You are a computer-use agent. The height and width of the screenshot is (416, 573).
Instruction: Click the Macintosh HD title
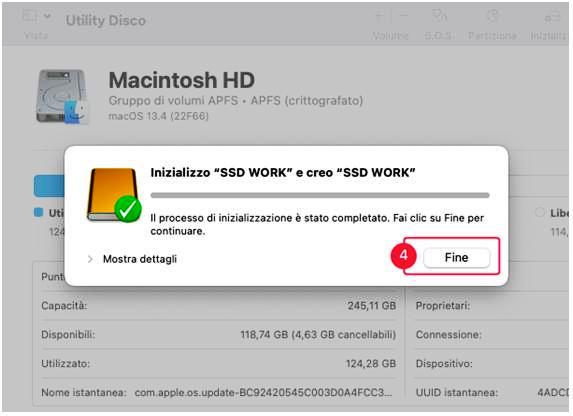(182, 80)
